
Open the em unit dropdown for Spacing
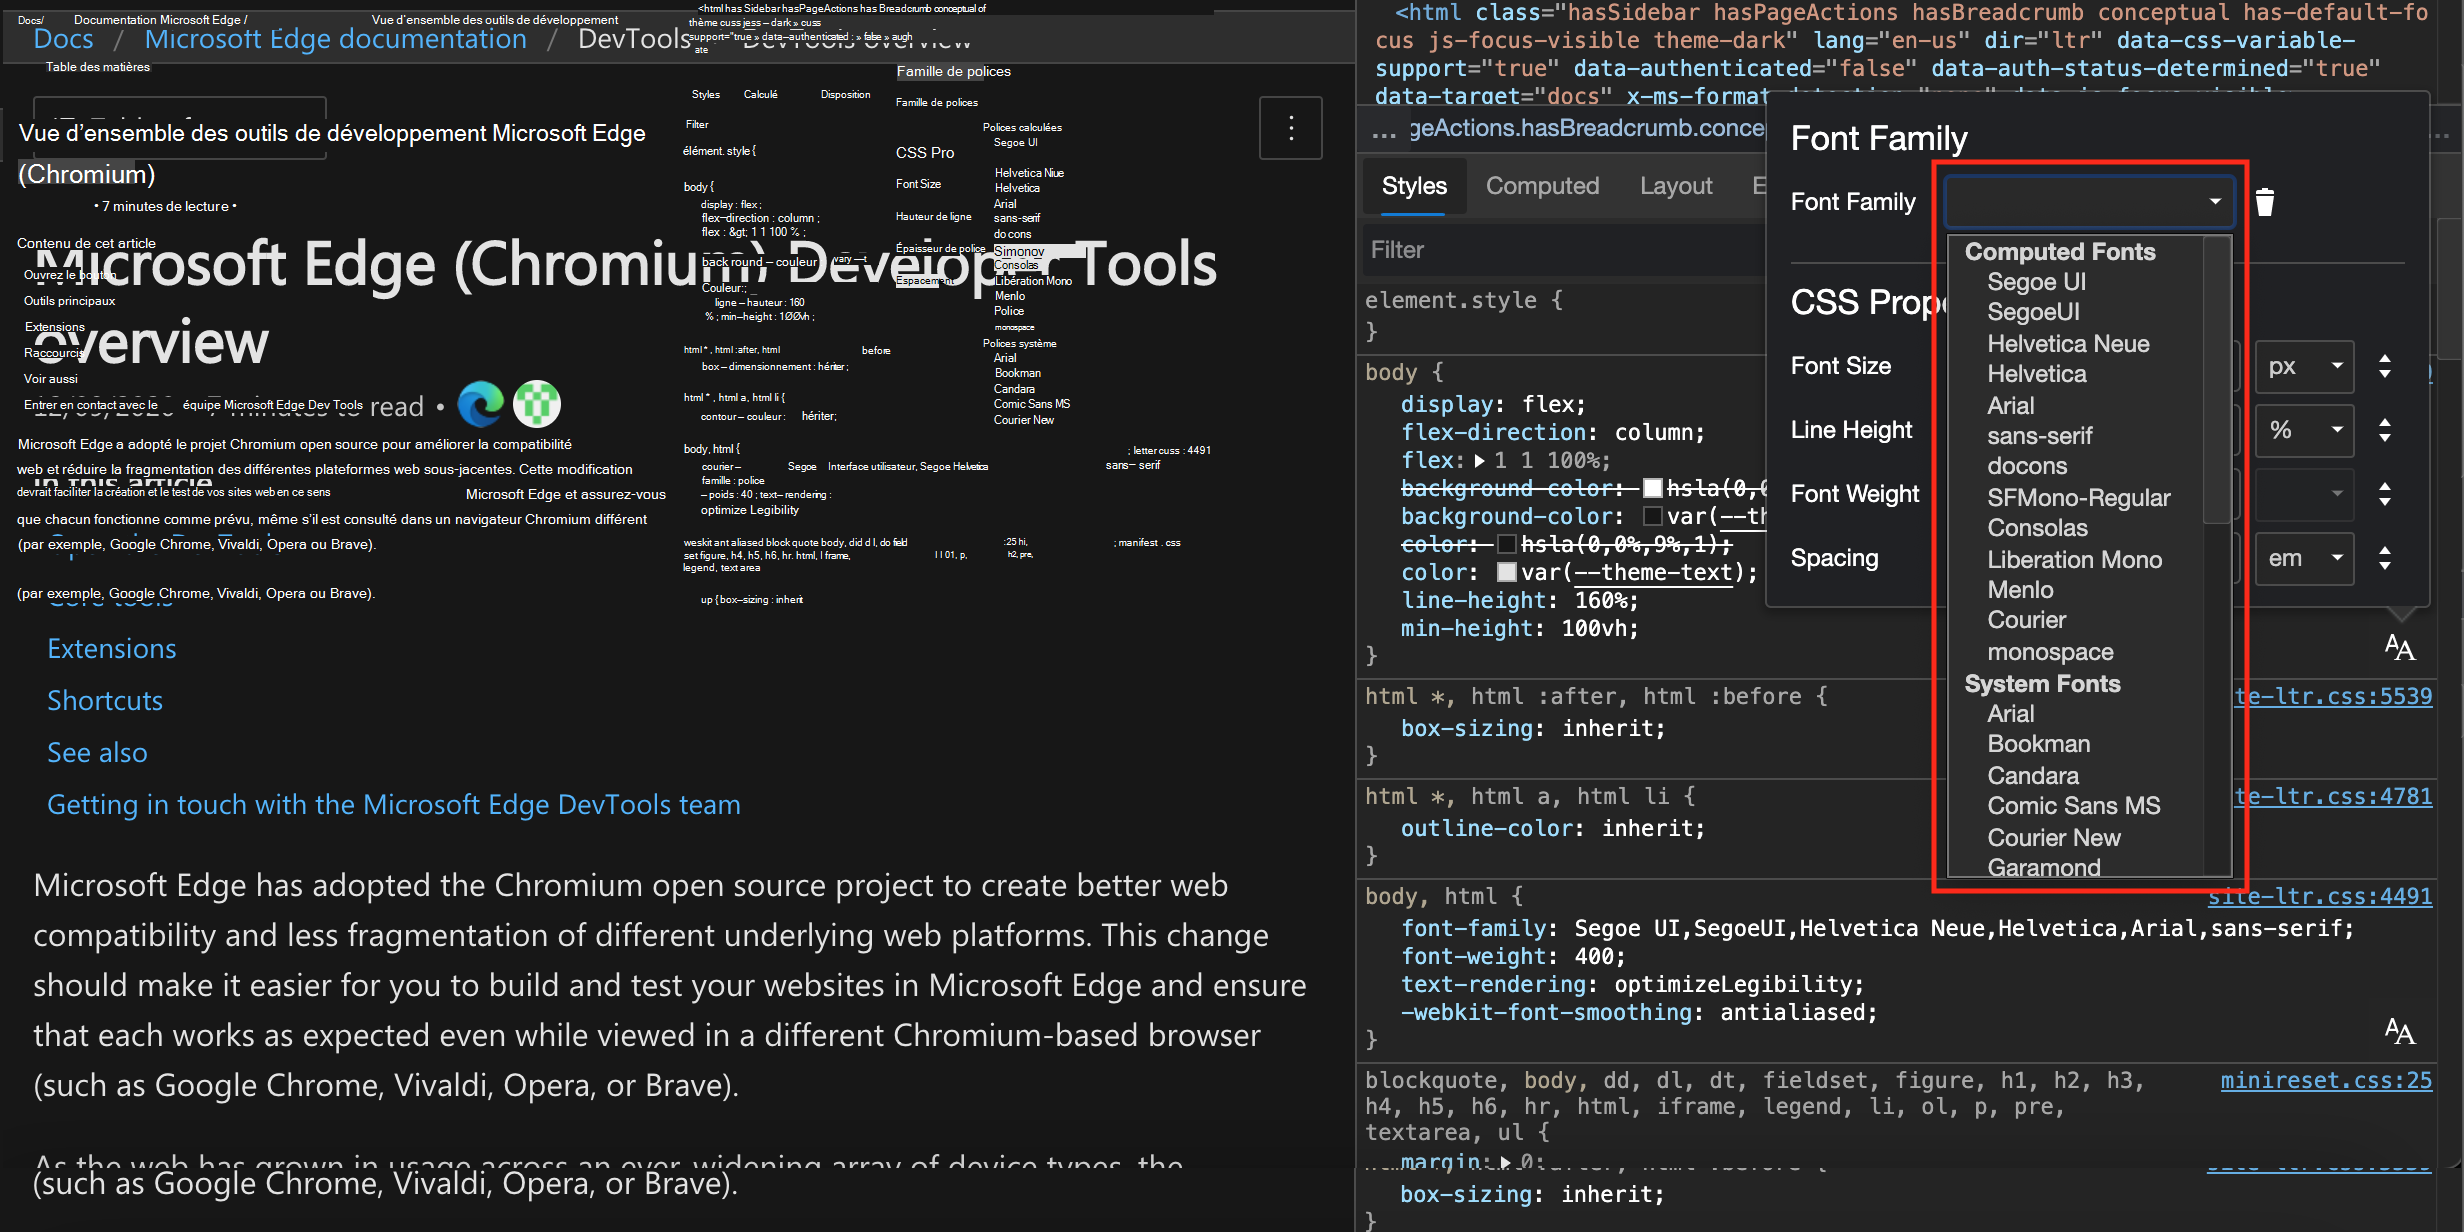[2304, 558]
